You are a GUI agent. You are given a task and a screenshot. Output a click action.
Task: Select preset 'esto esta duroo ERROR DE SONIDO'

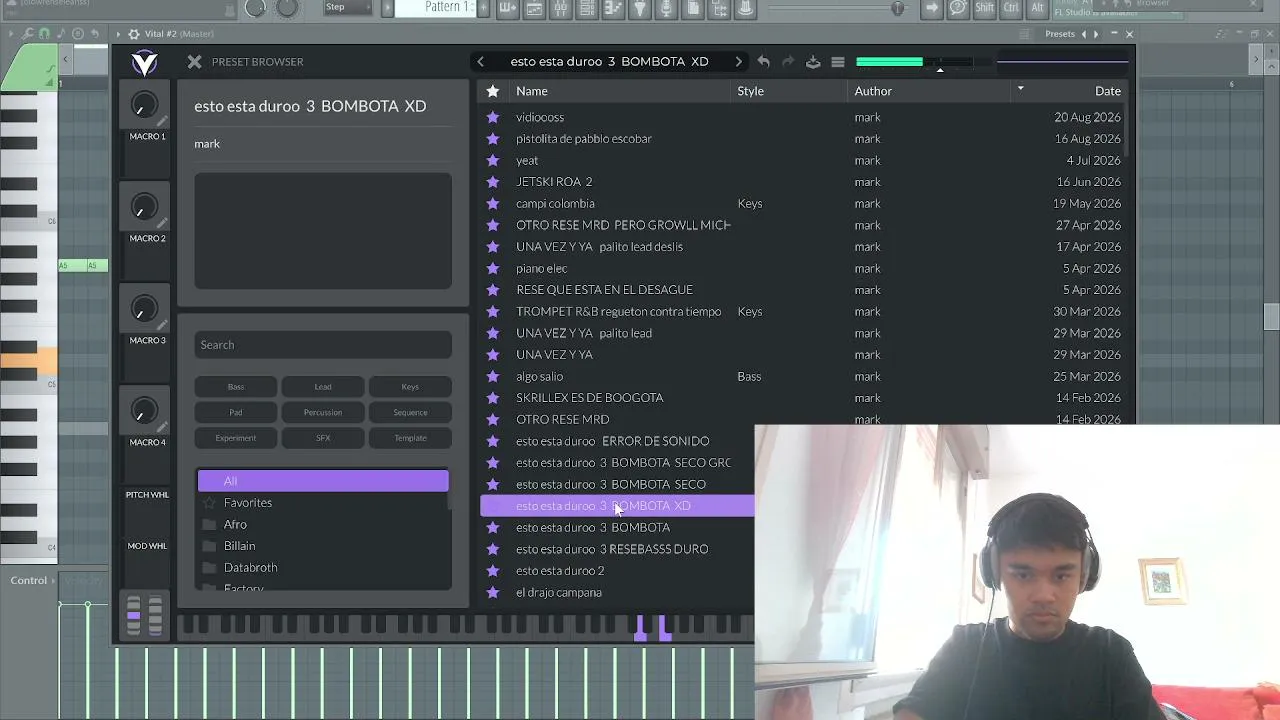pos(612,441)
